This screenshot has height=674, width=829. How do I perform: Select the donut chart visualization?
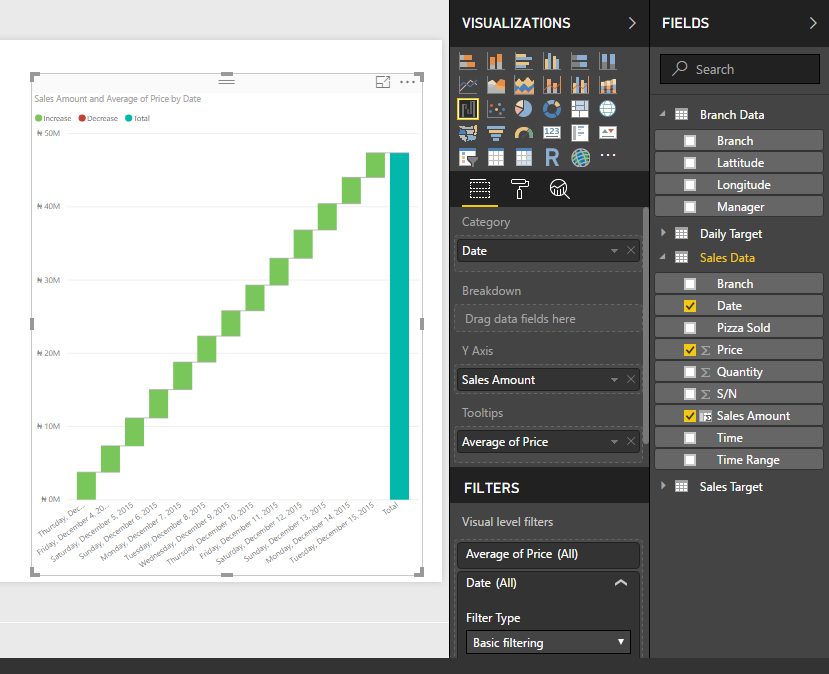551,108
